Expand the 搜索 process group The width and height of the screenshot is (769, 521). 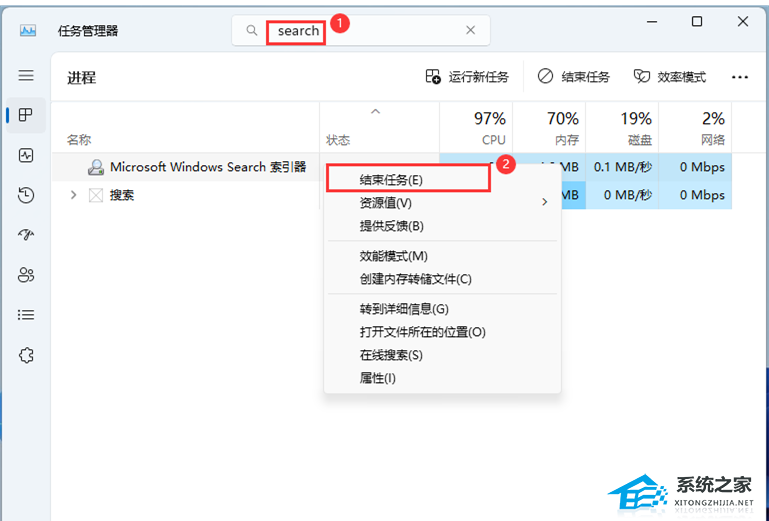point(74,195)
